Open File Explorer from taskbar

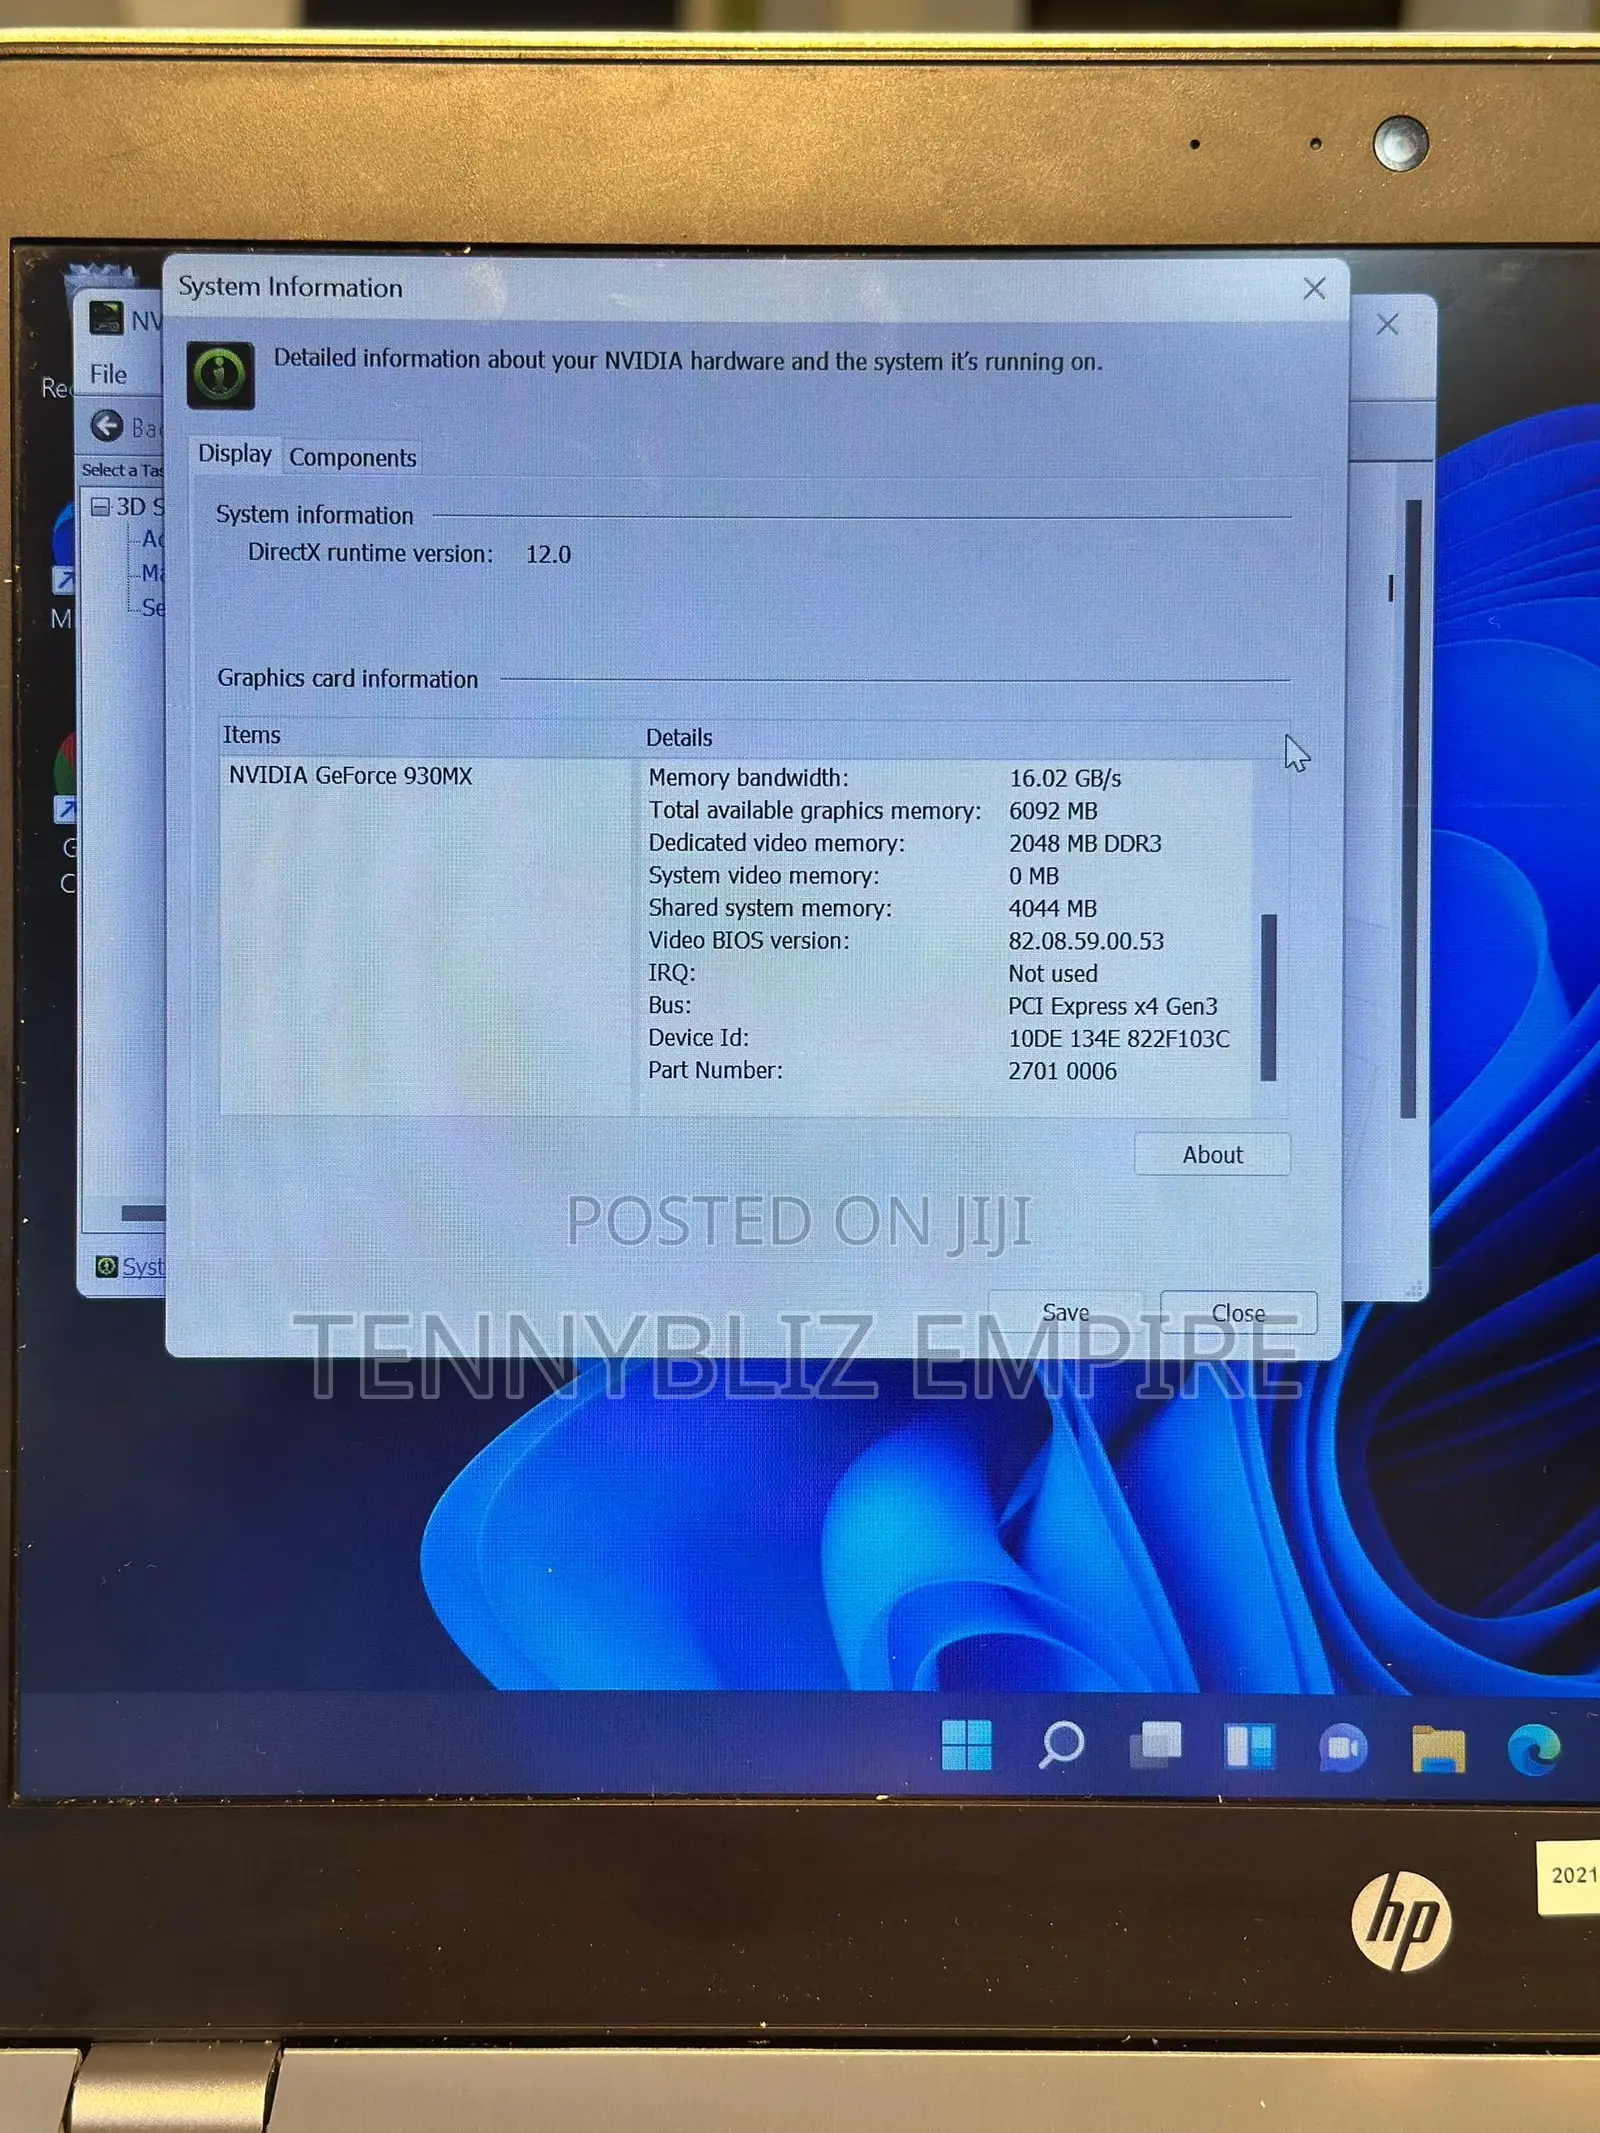click(x=1438, y=1749)
